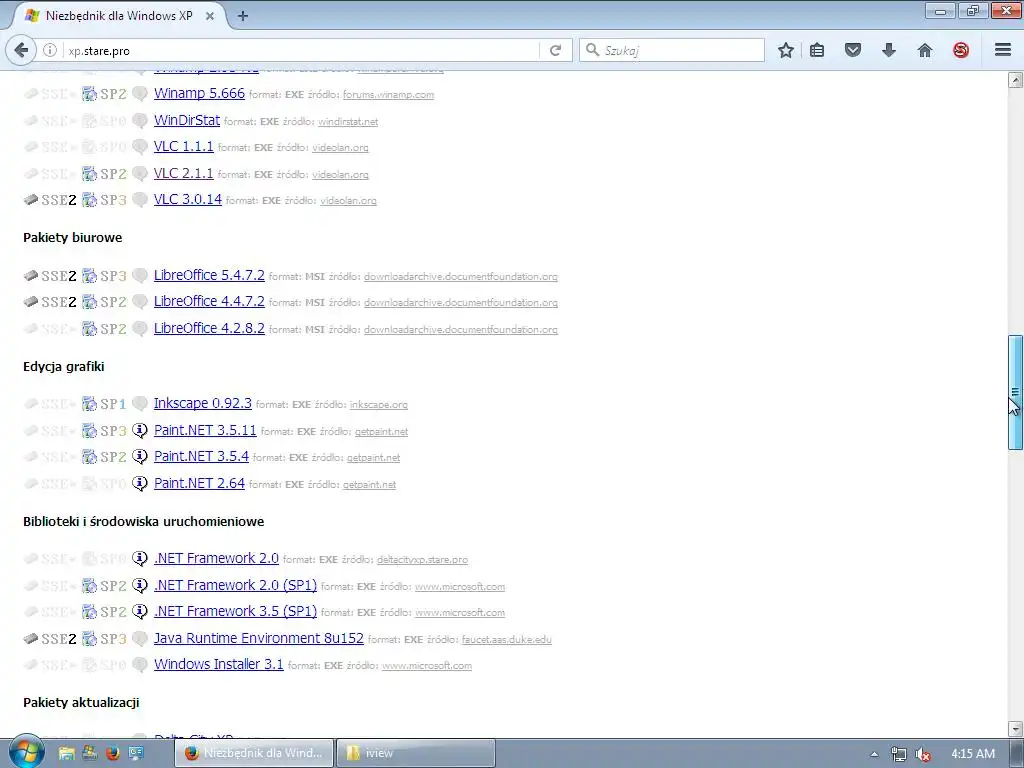
Task: Click info icon beside Paint.NET 2.64
Action: pyautogui.click(x=140, y=483)
